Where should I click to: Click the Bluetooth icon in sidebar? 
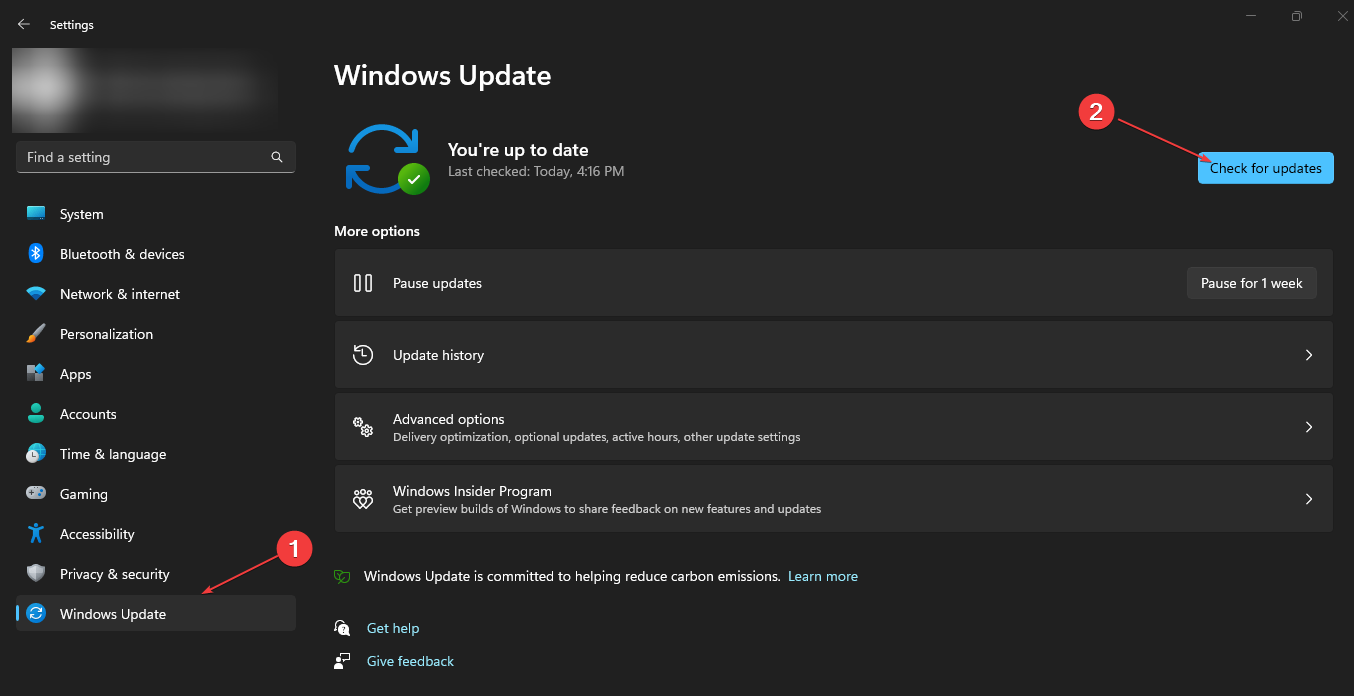coord(36,254)
